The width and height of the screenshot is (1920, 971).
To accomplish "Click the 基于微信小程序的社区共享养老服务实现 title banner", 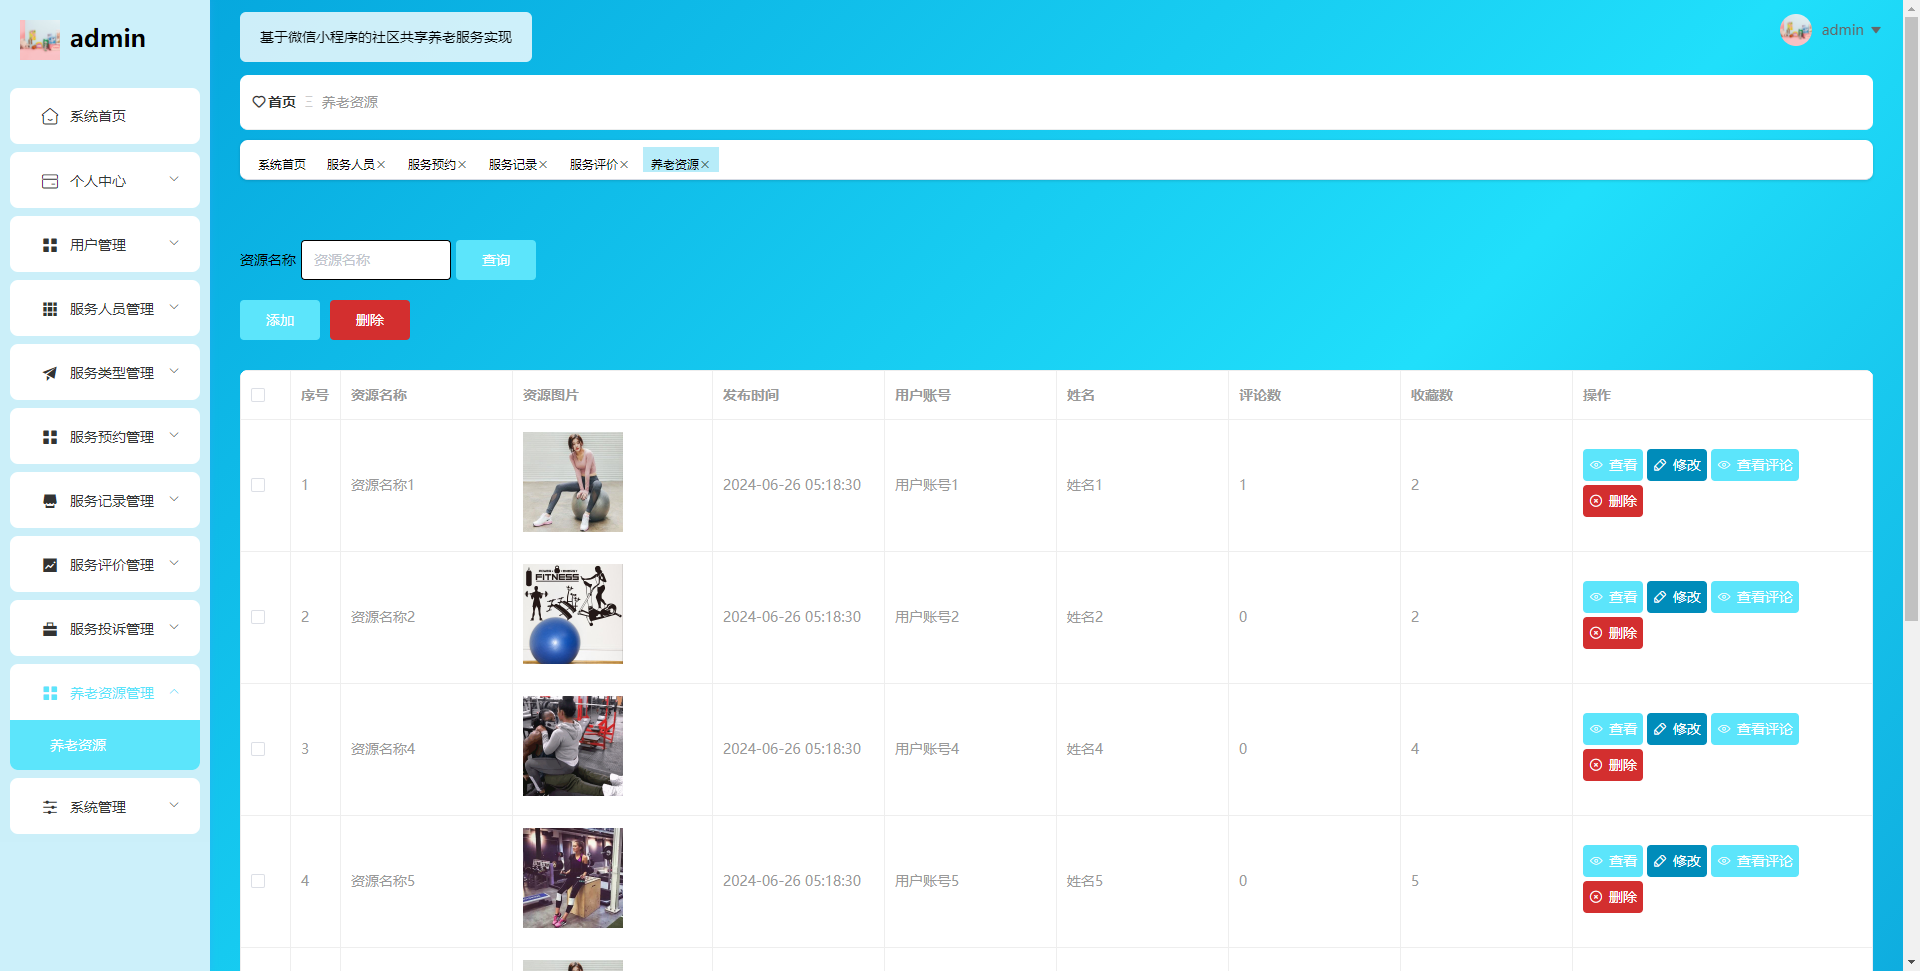I will click(386, 37).
